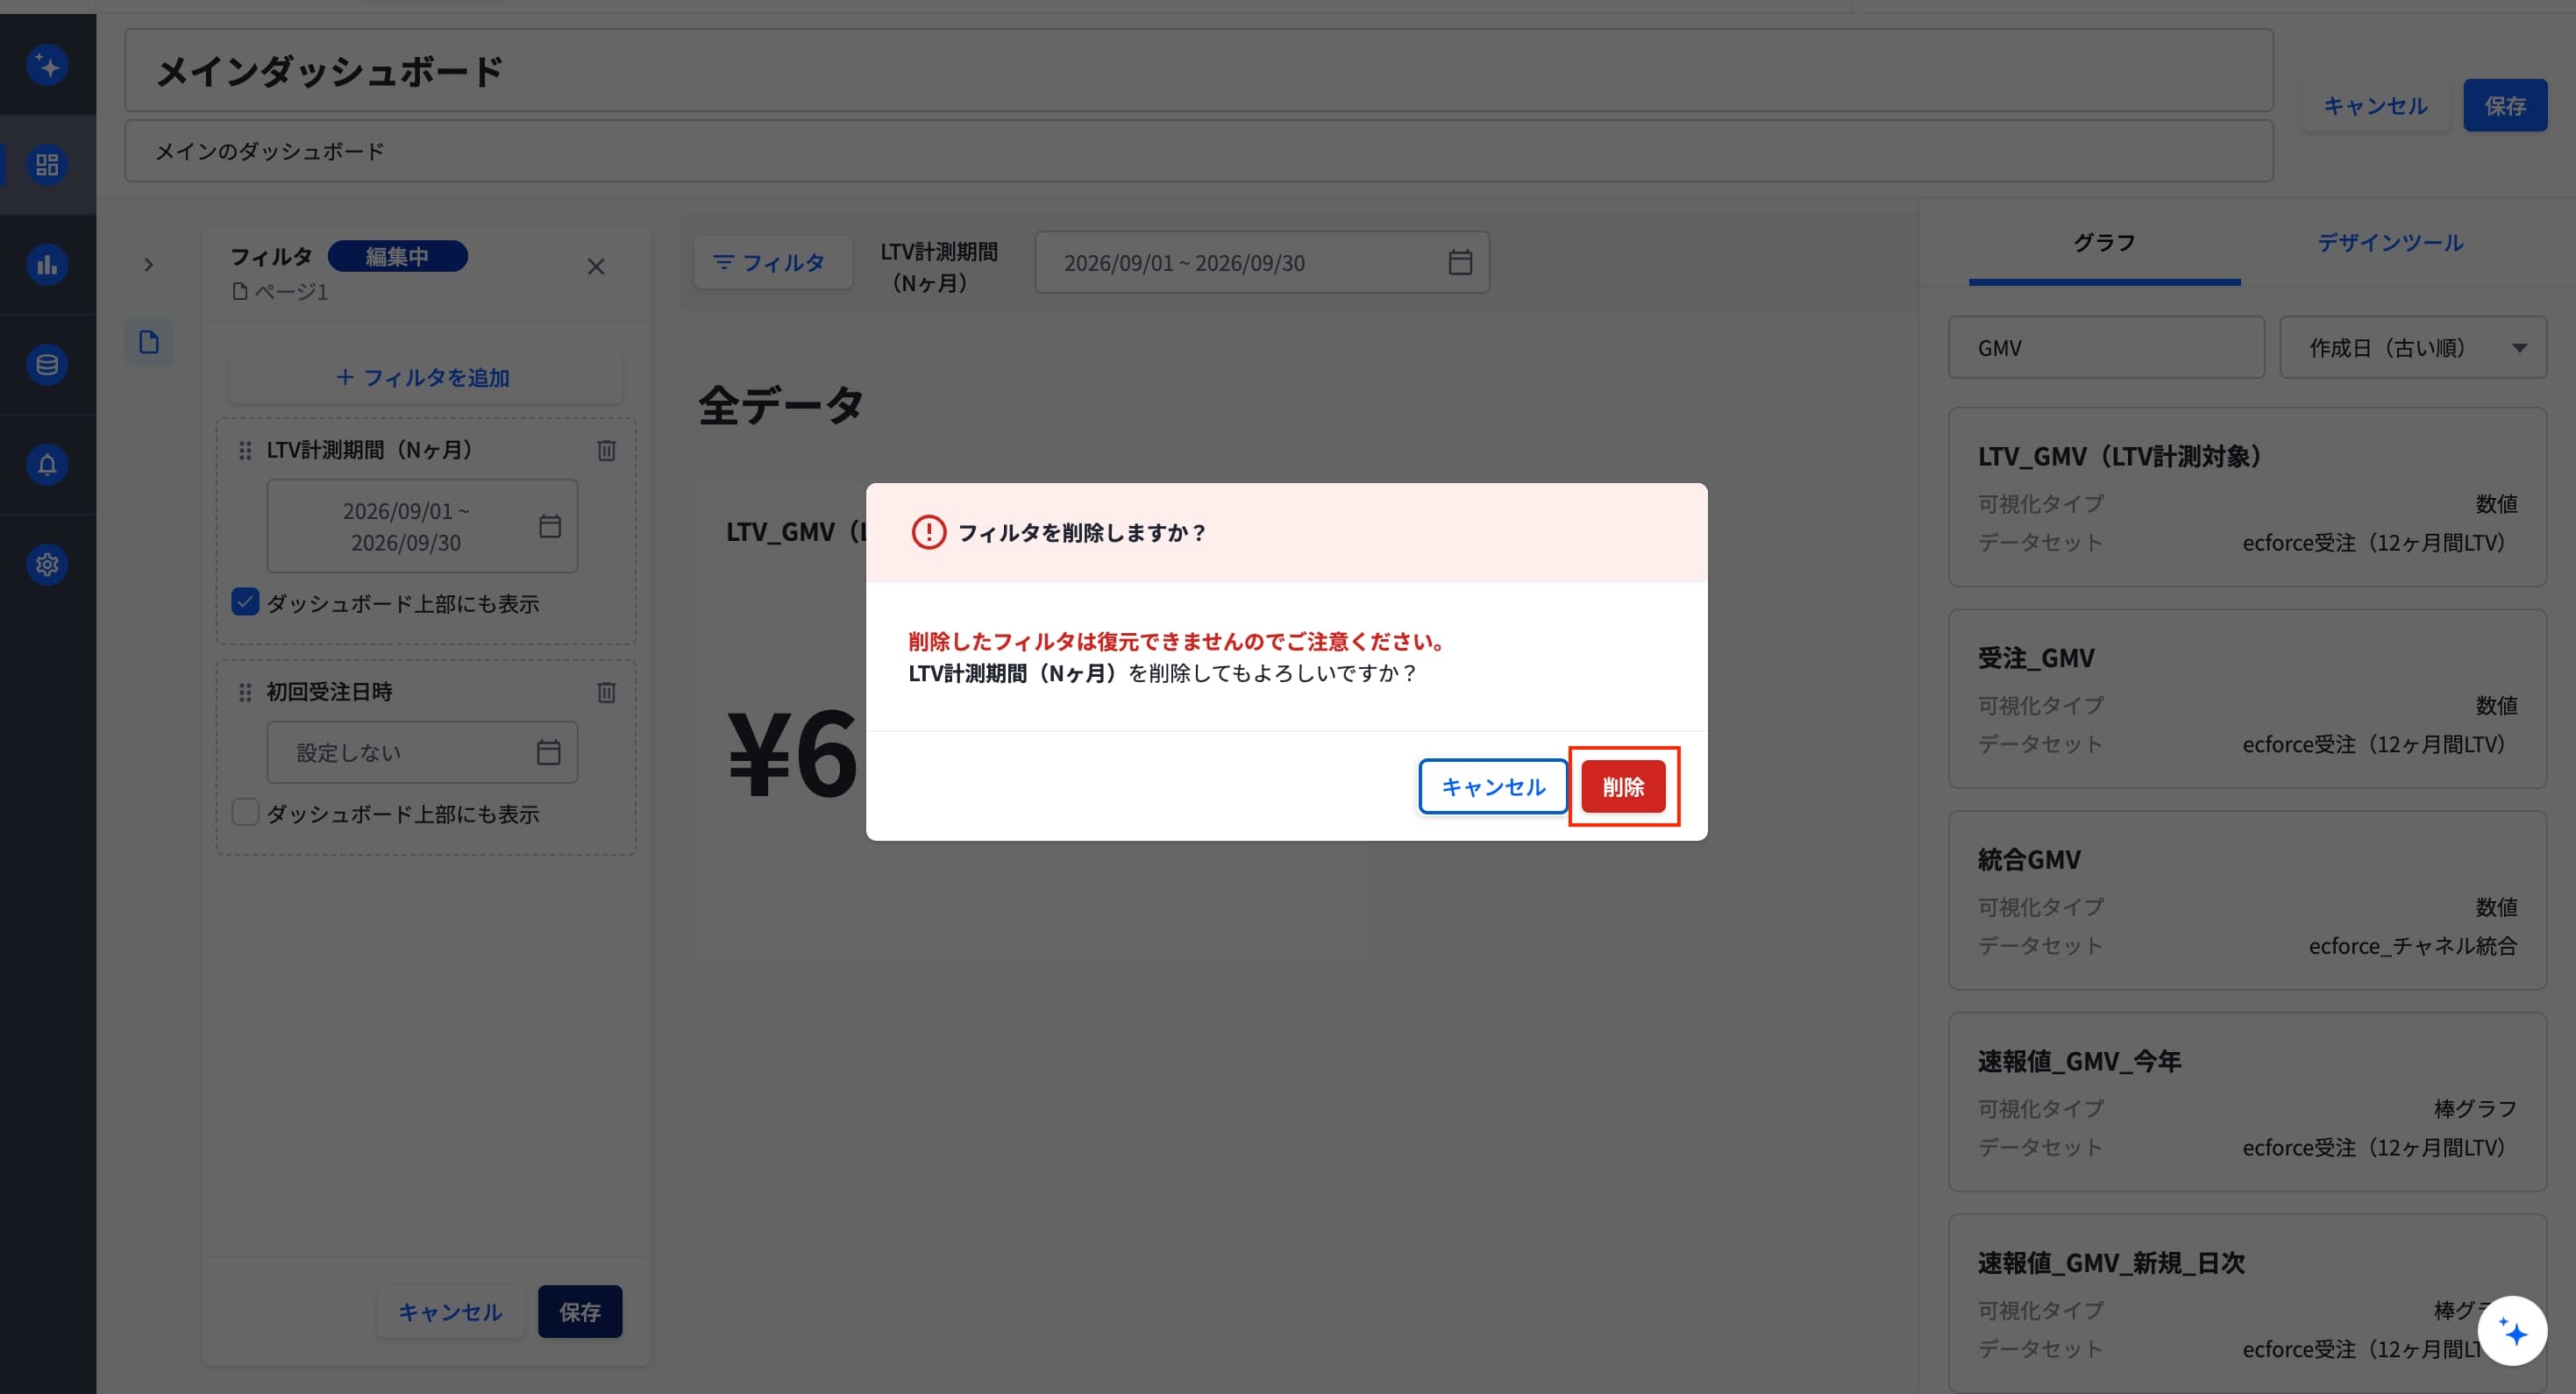Select the LTV_GMV（LTV計測対象） graph card

(x=2247, y=497)
